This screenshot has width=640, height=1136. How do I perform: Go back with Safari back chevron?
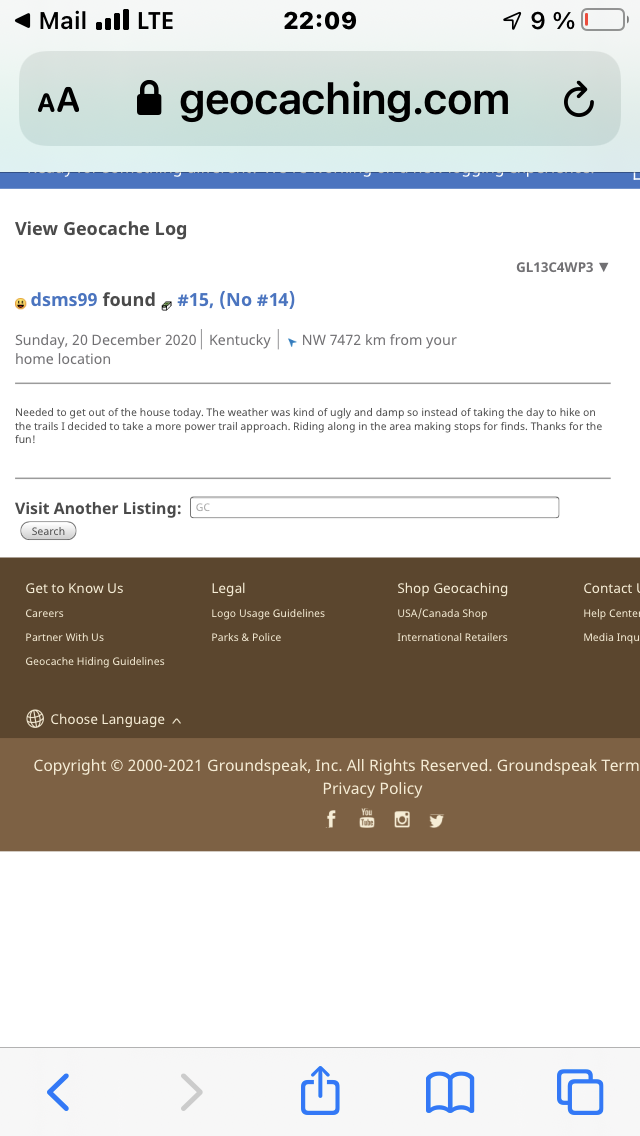(x=58, y=1092)
